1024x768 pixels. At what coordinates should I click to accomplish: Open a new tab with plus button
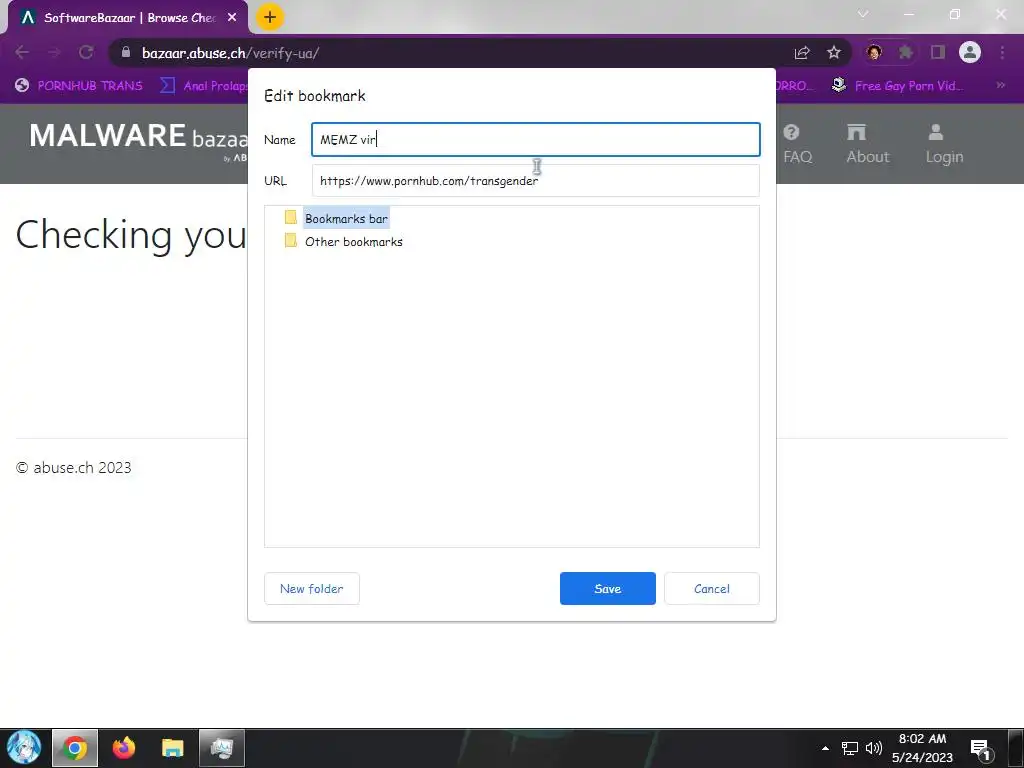pos(270,17)
